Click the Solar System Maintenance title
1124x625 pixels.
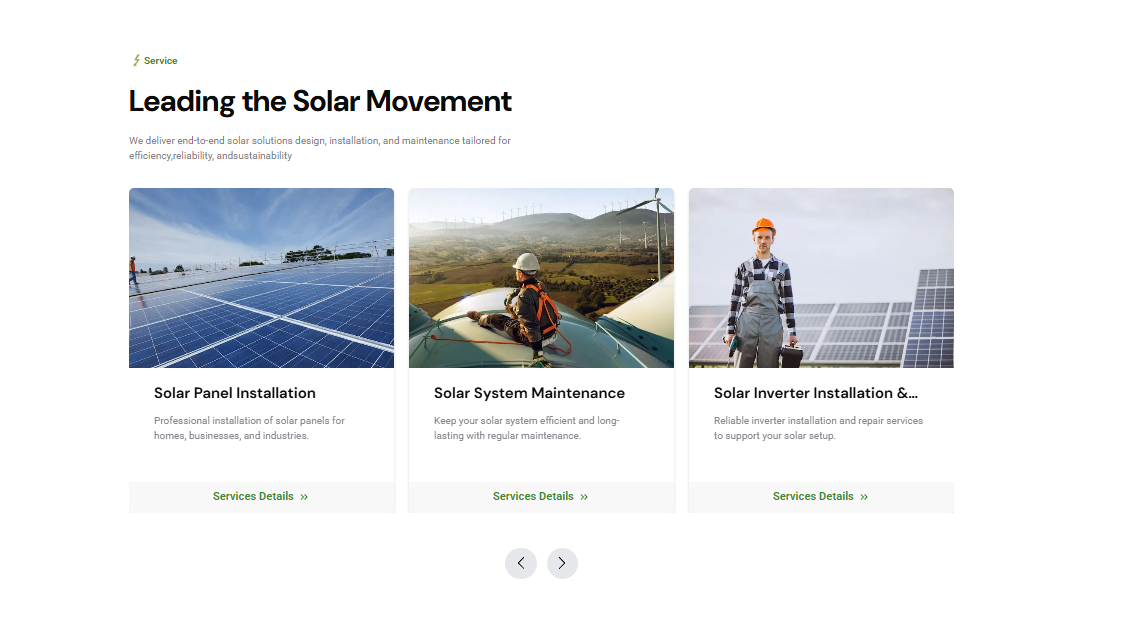pos(529,393)
